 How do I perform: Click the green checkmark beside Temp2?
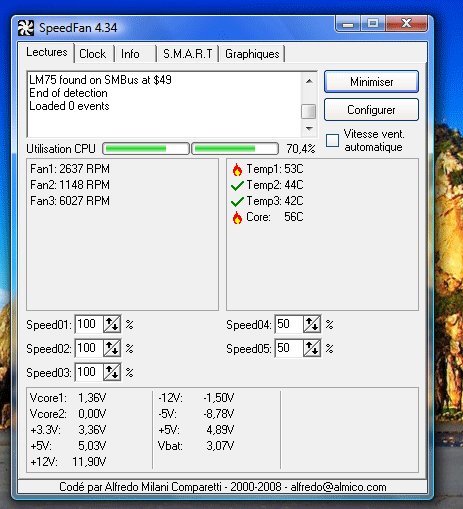click(237, 185)
